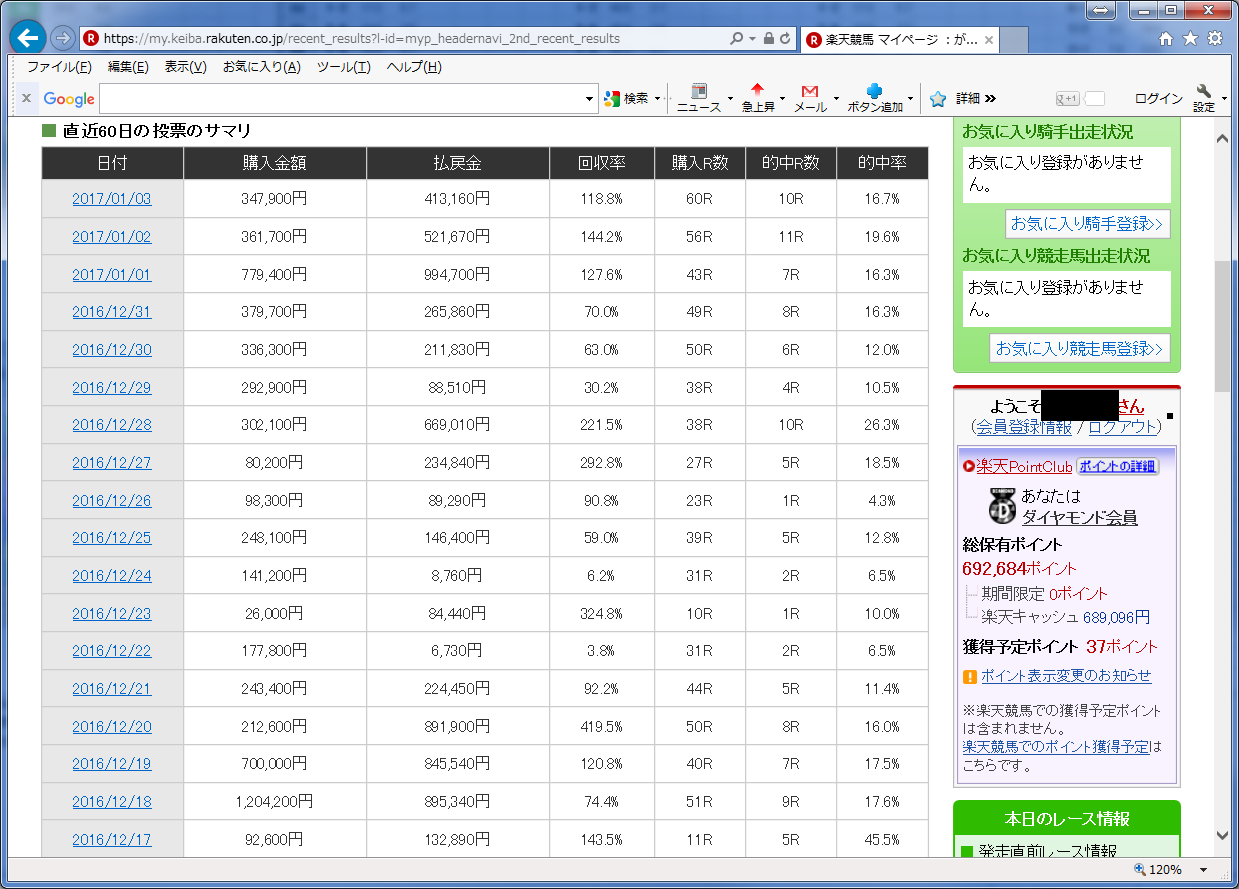
Task: Click the Google 検索 button
Action: [627, 98]
